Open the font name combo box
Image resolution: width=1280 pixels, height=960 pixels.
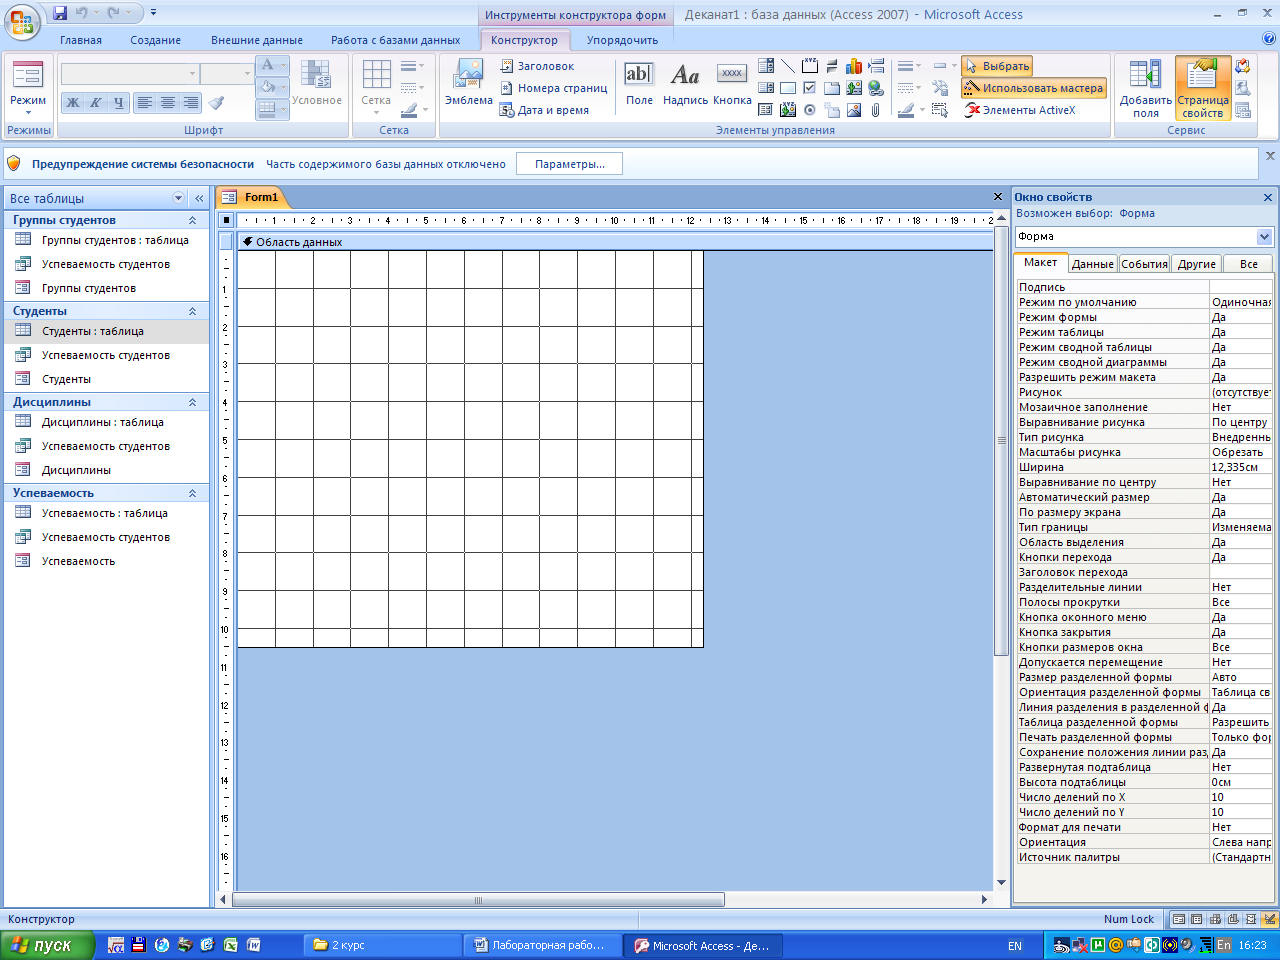click(x=130, y=74)
